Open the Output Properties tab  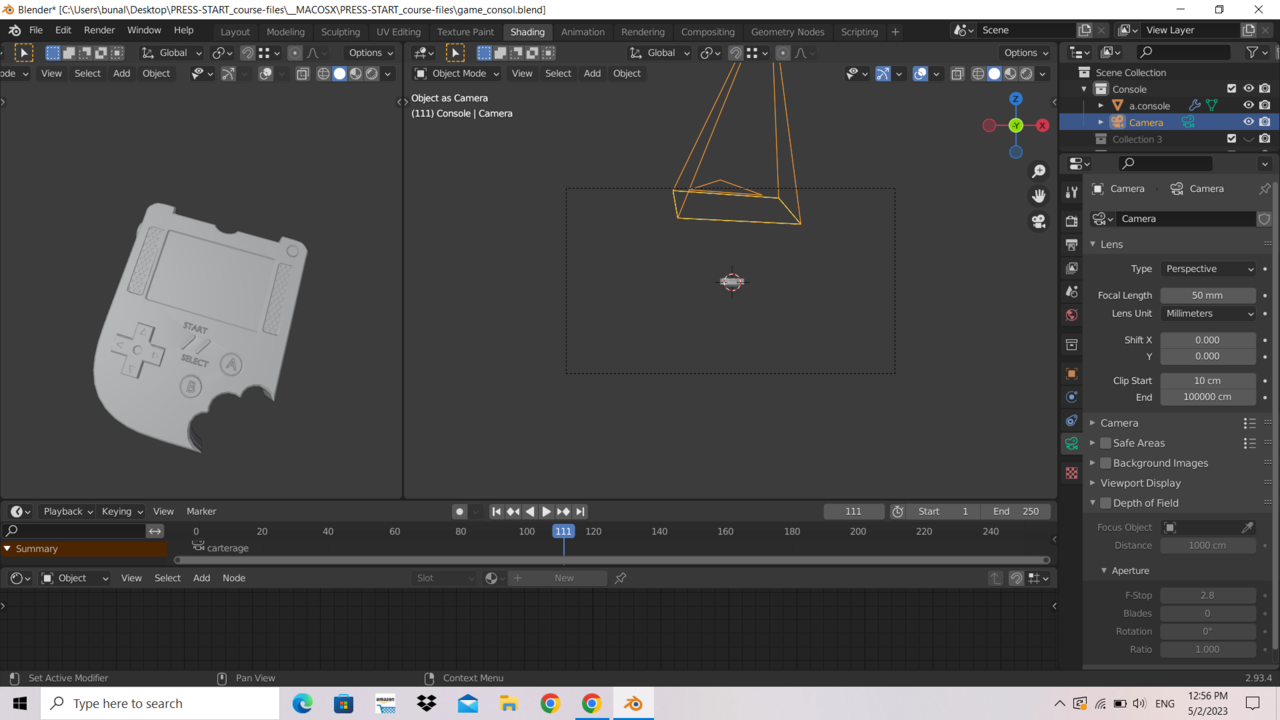click(x=1071, y=243)
